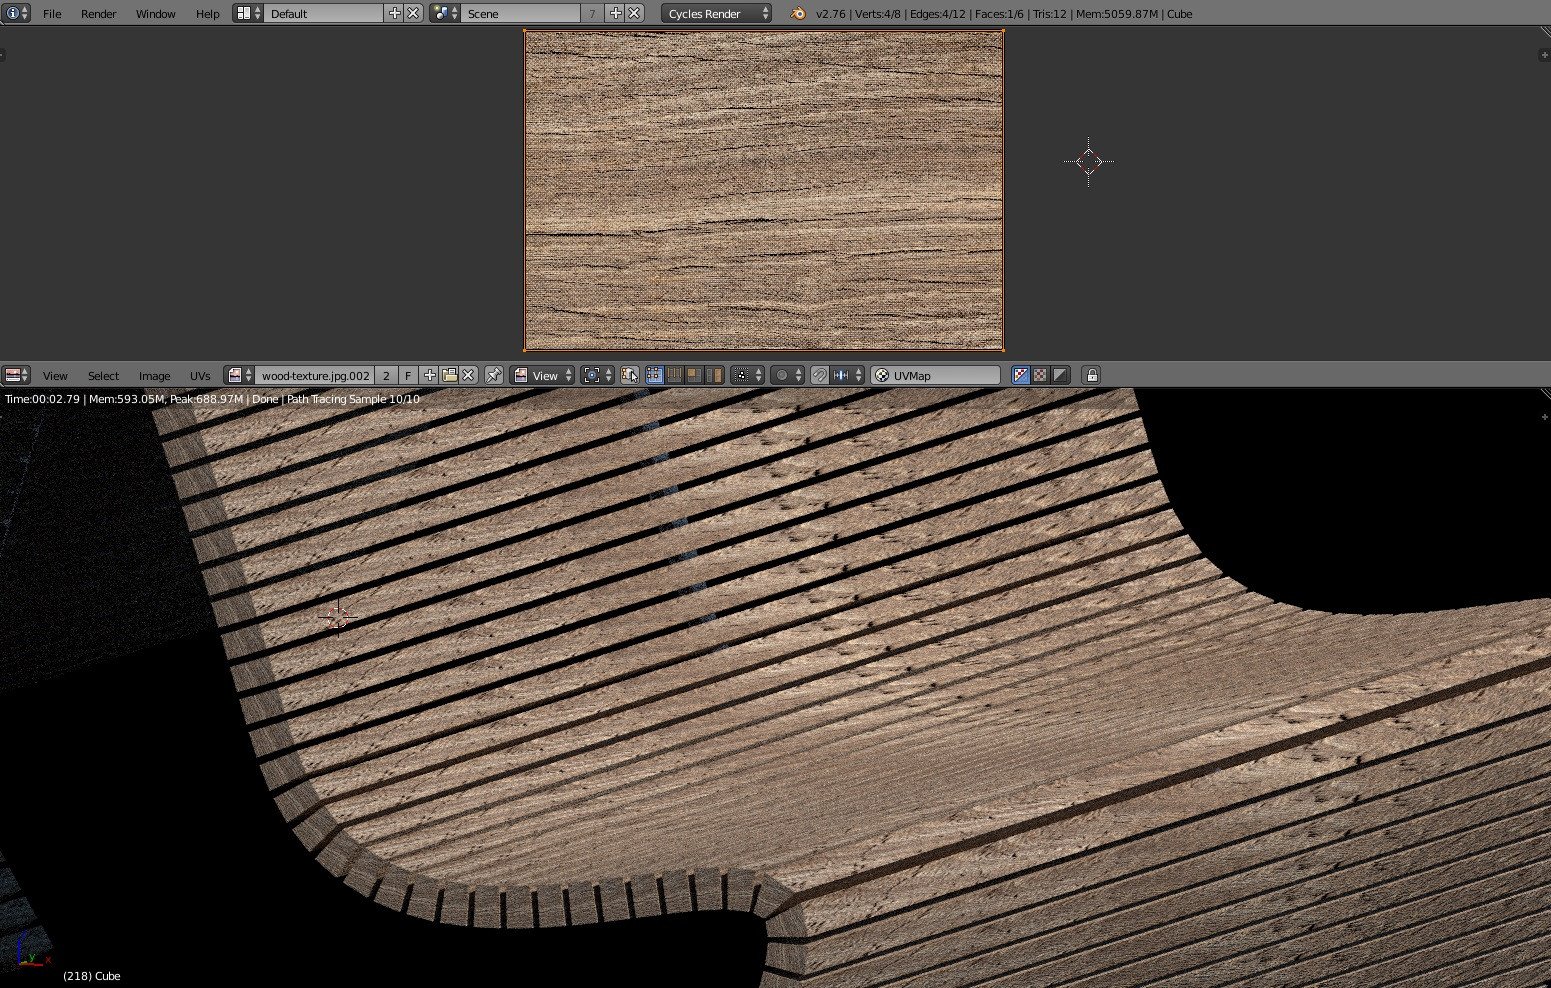Show color and alpha channels icon
This screenshot has height=988, width=1551.
click(x=1020, y=375)
